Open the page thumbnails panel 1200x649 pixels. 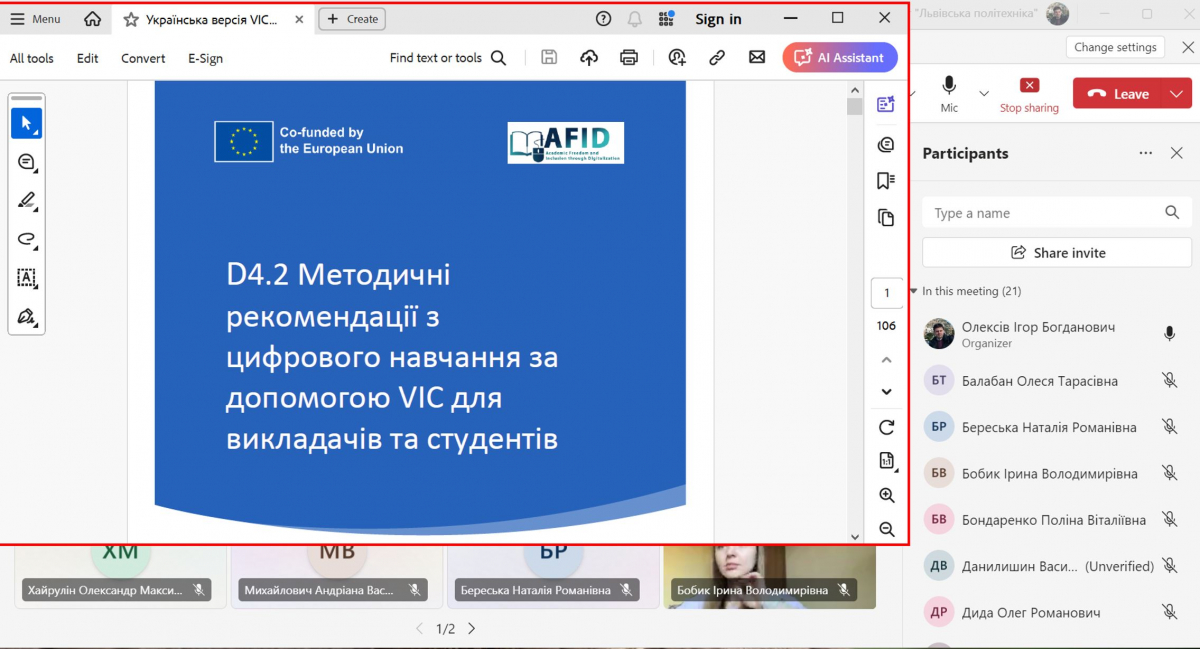tap(885, 216)
